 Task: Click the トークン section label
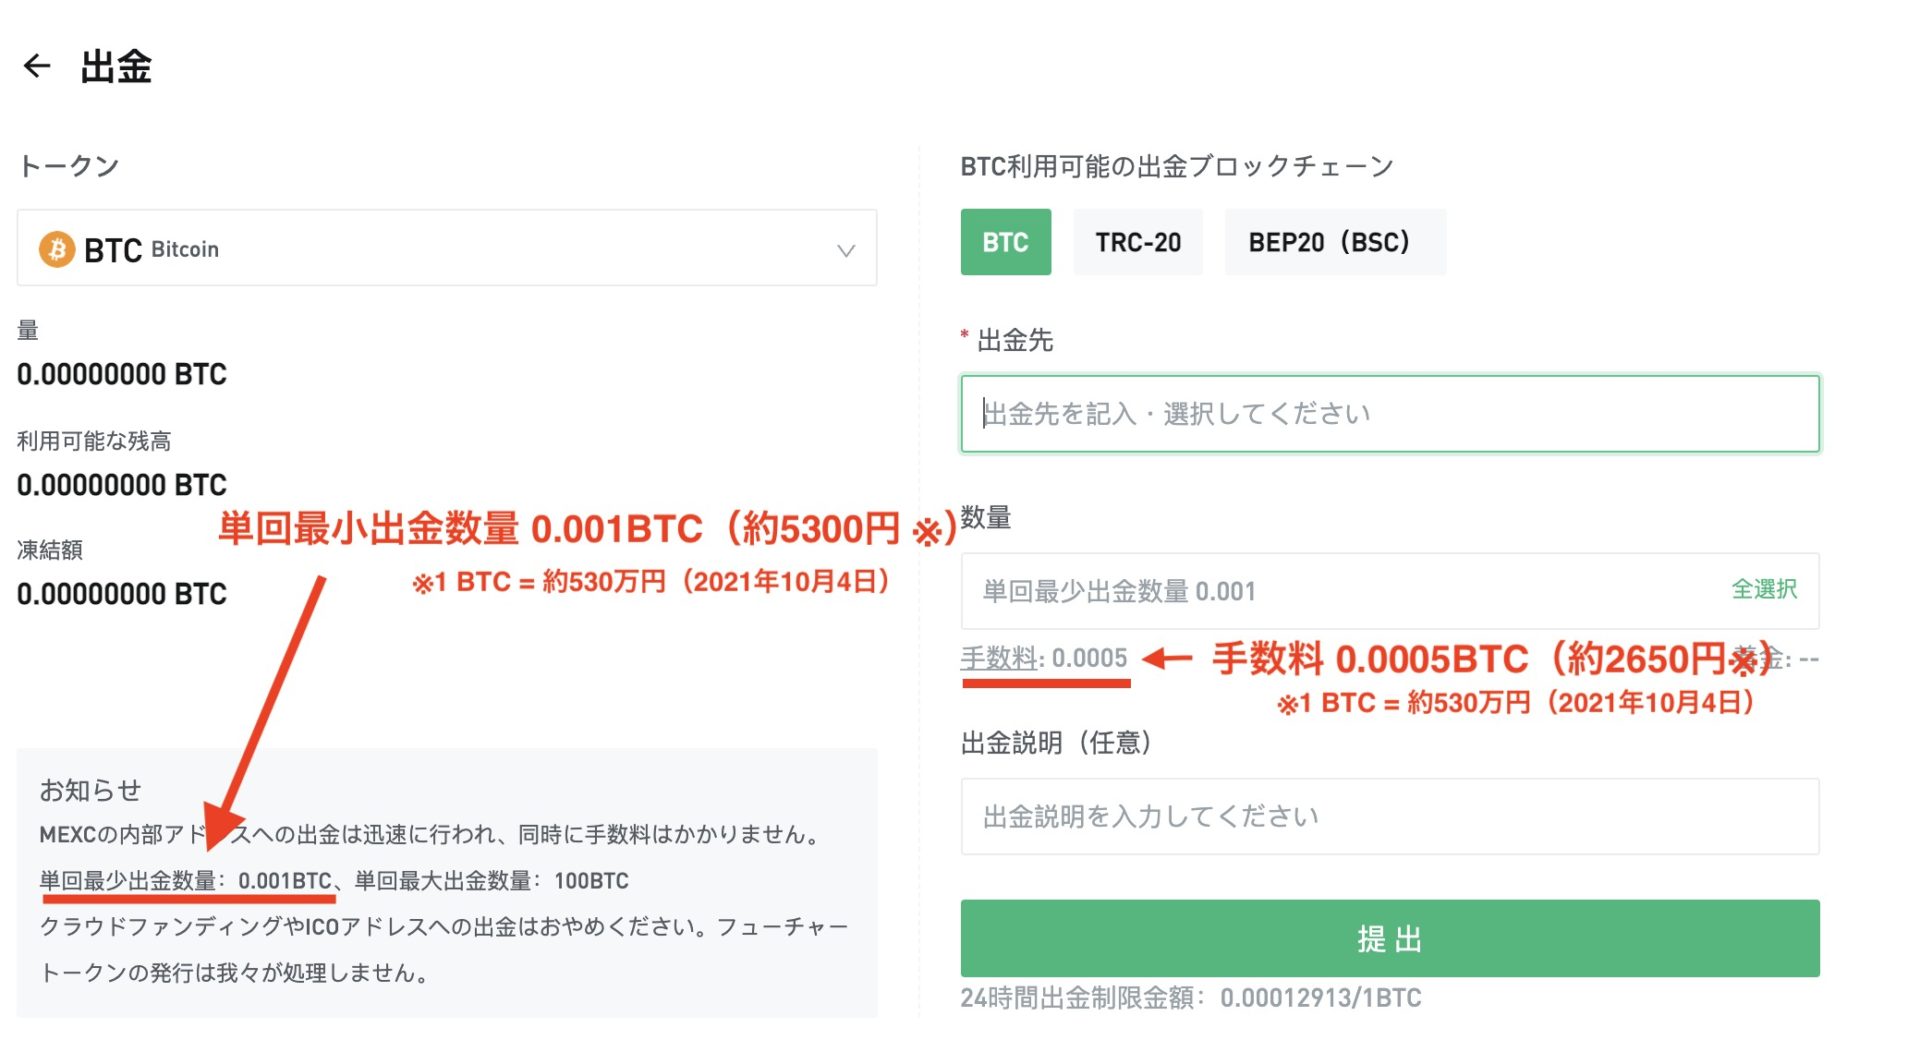tap(69, 166)
